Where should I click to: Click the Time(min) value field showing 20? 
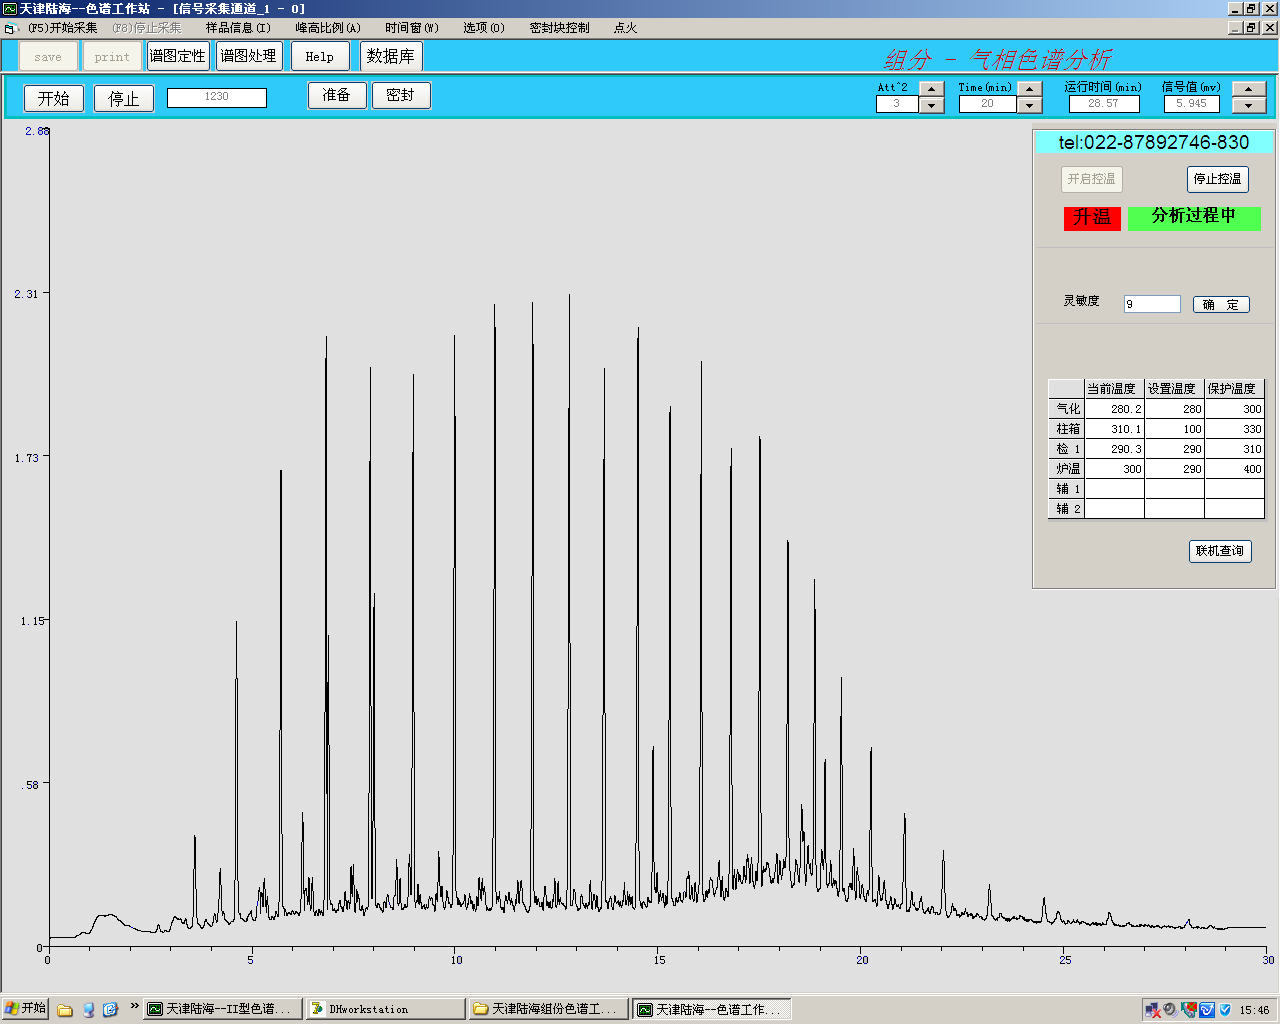(987, 104)
